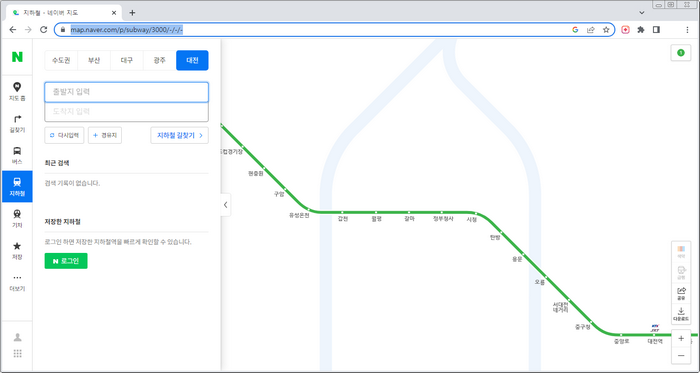Click 경유지 add waypoint button
The height and width of the screenshot is (373, 700).
tap(105, 135)
